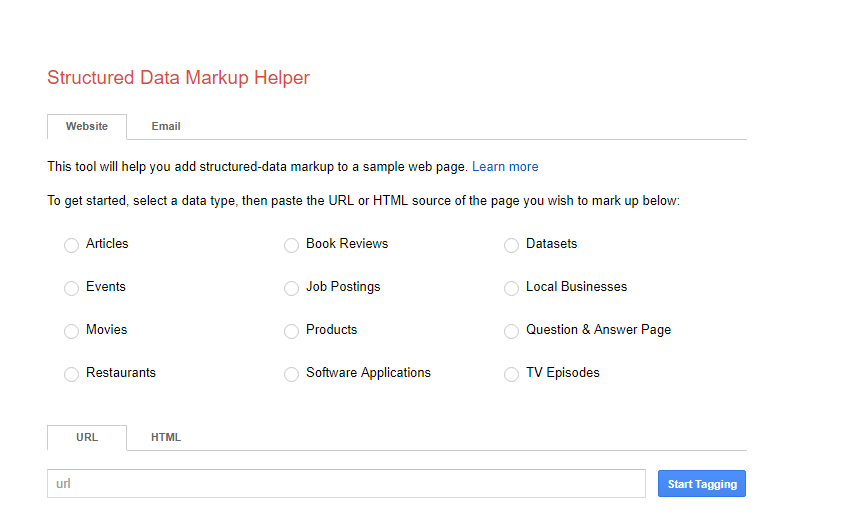Screen dimensions: 846x516
Task: Open the URL input tab
Action: point(87,437)
